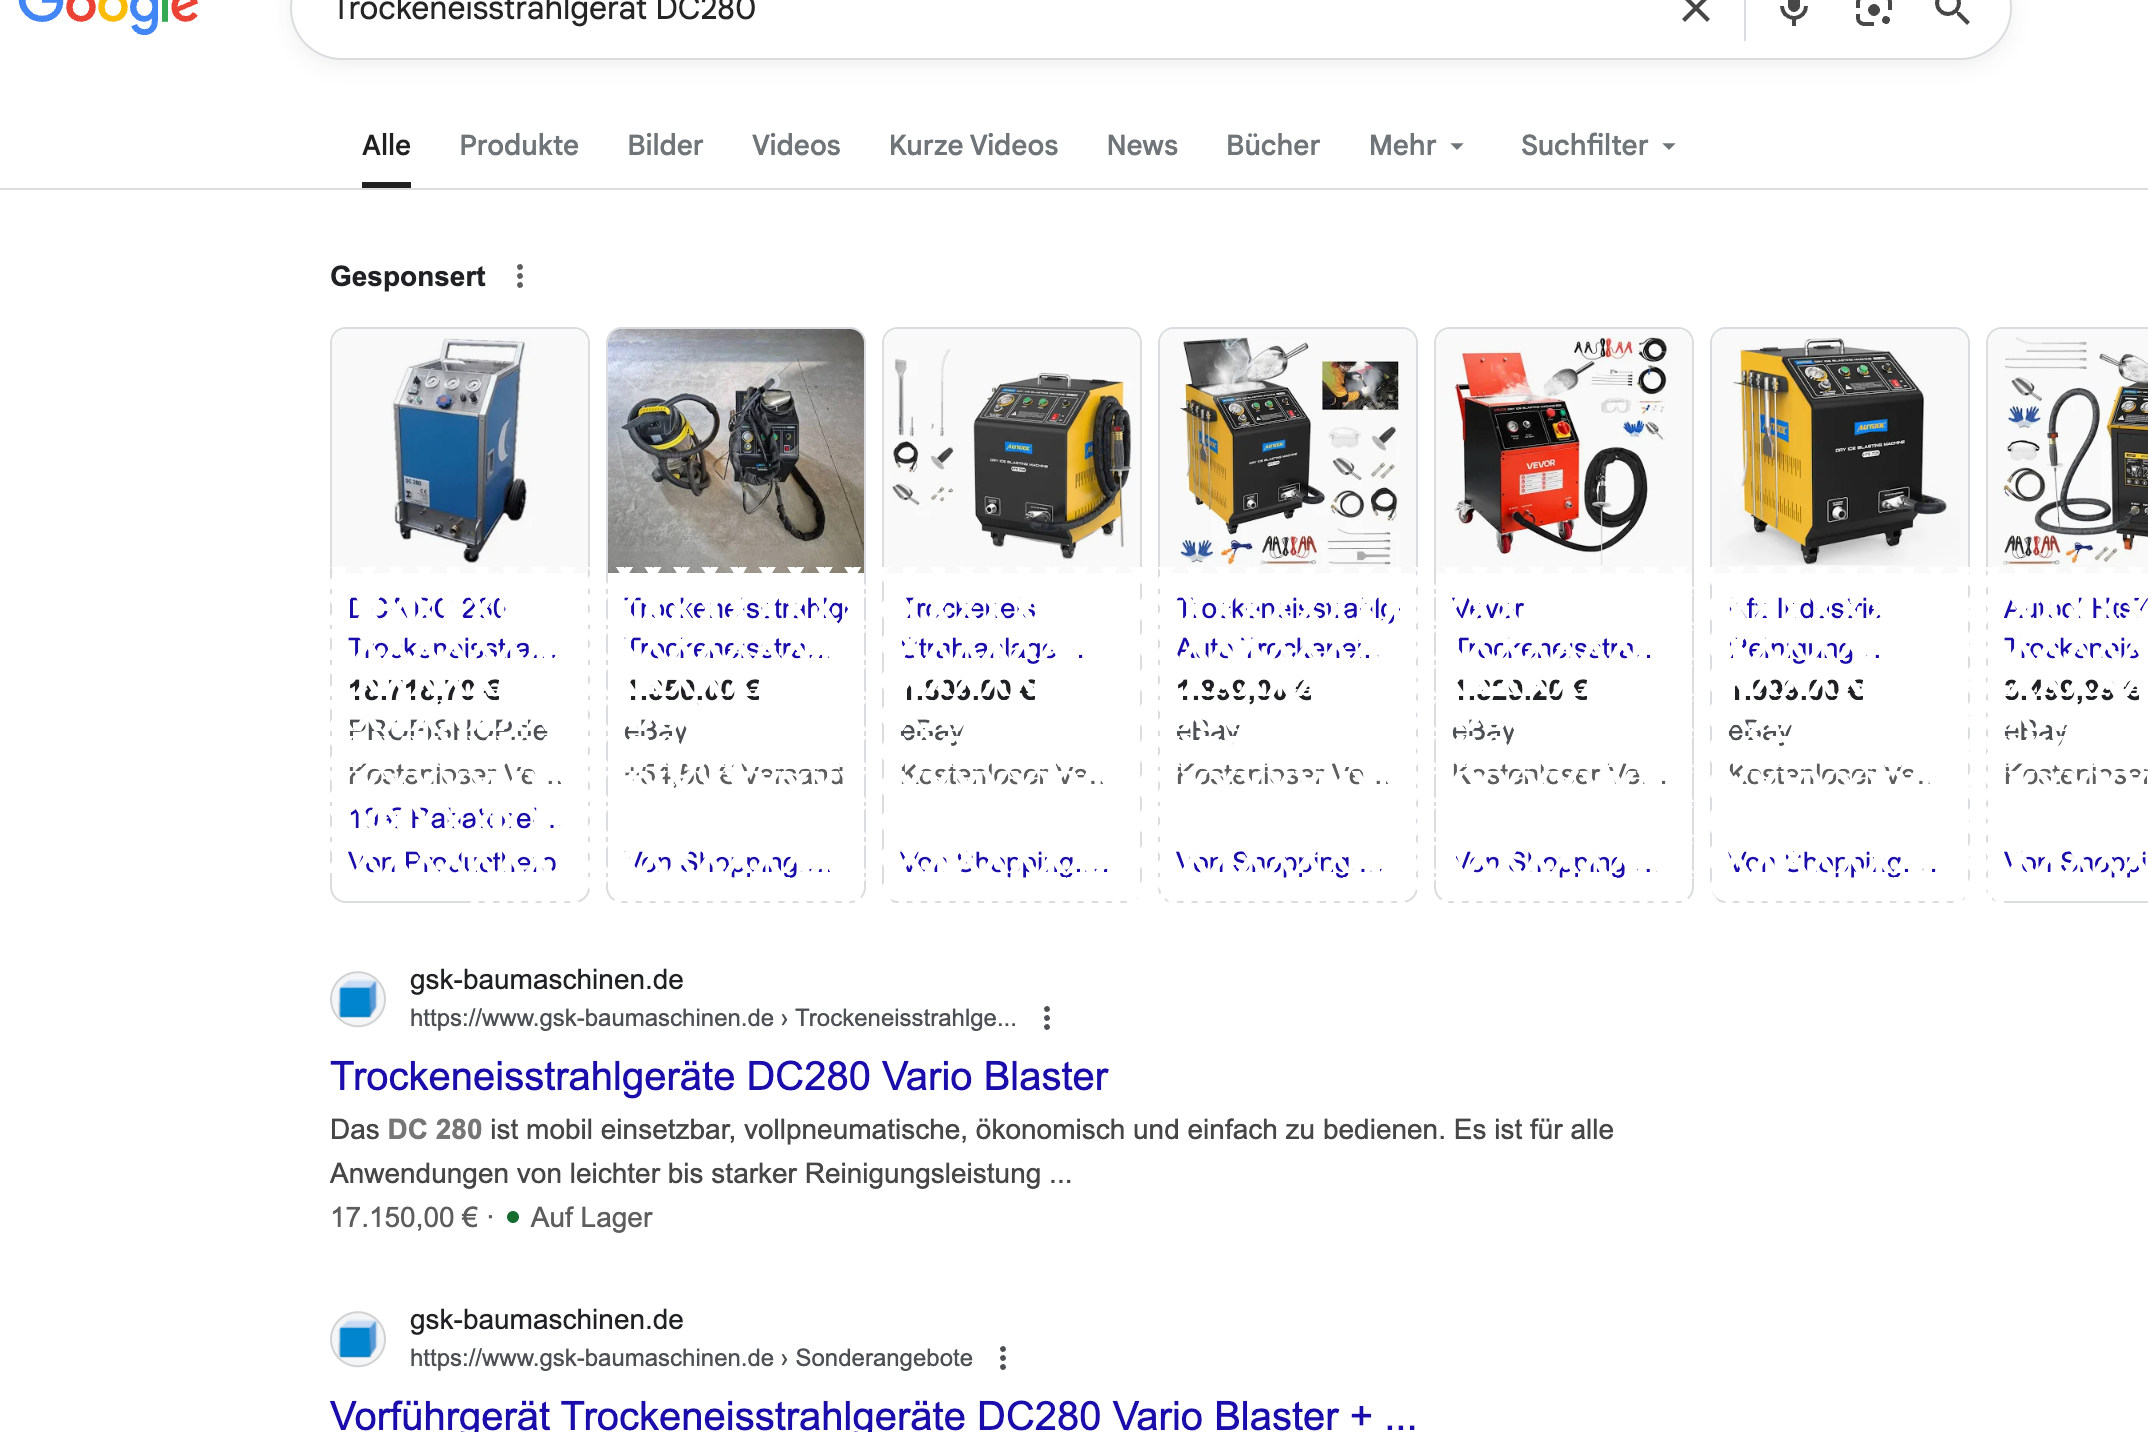The image size is (2148, 1432).
Task: Open options dots beside Sonderangebote result
Action: point(1003,1358)
